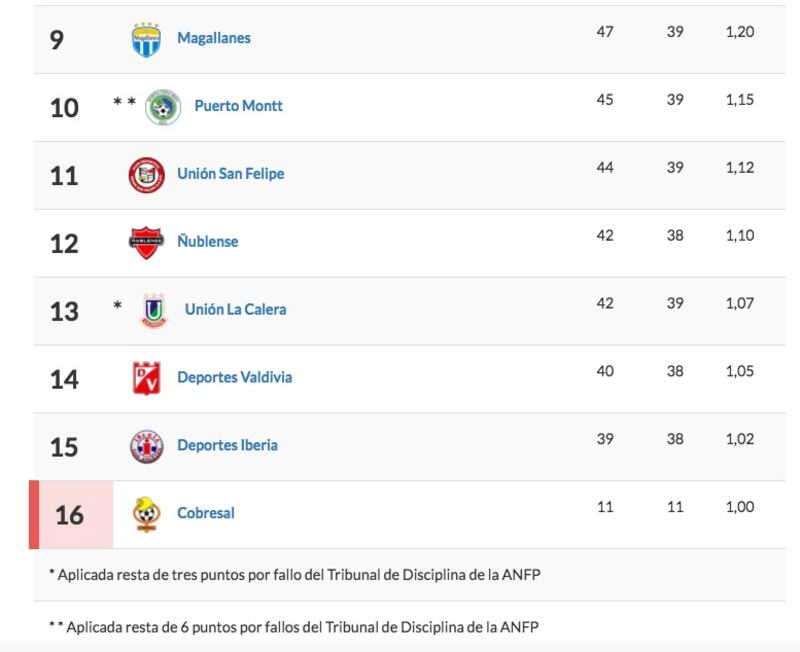Open the Ñublense team link
800x652 pixels.
(208, 241)
